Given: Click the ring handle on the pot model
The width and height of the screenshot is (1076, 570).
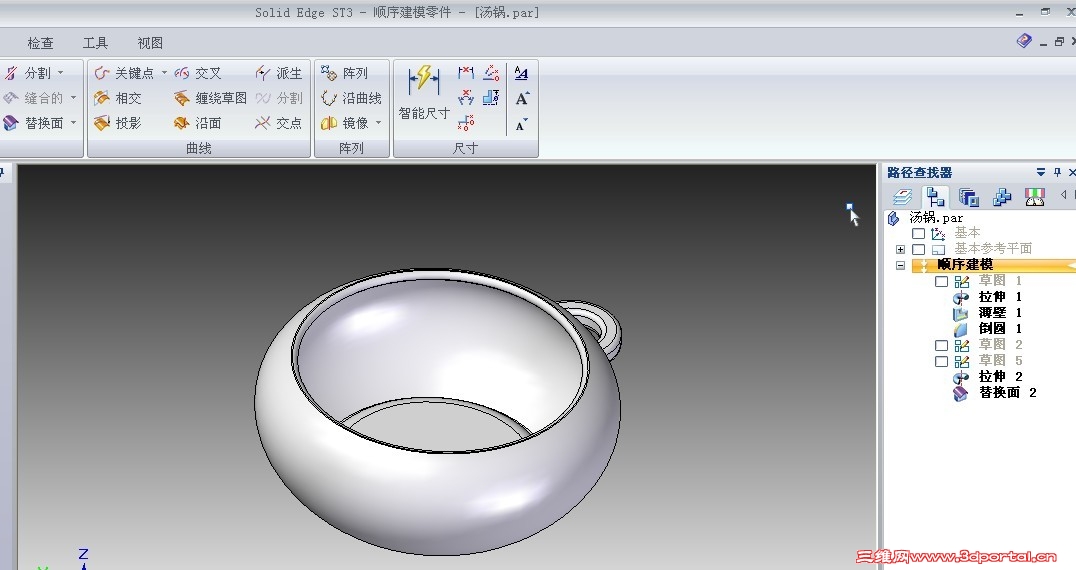Looking at the screenshot, I should click(611, 329).
